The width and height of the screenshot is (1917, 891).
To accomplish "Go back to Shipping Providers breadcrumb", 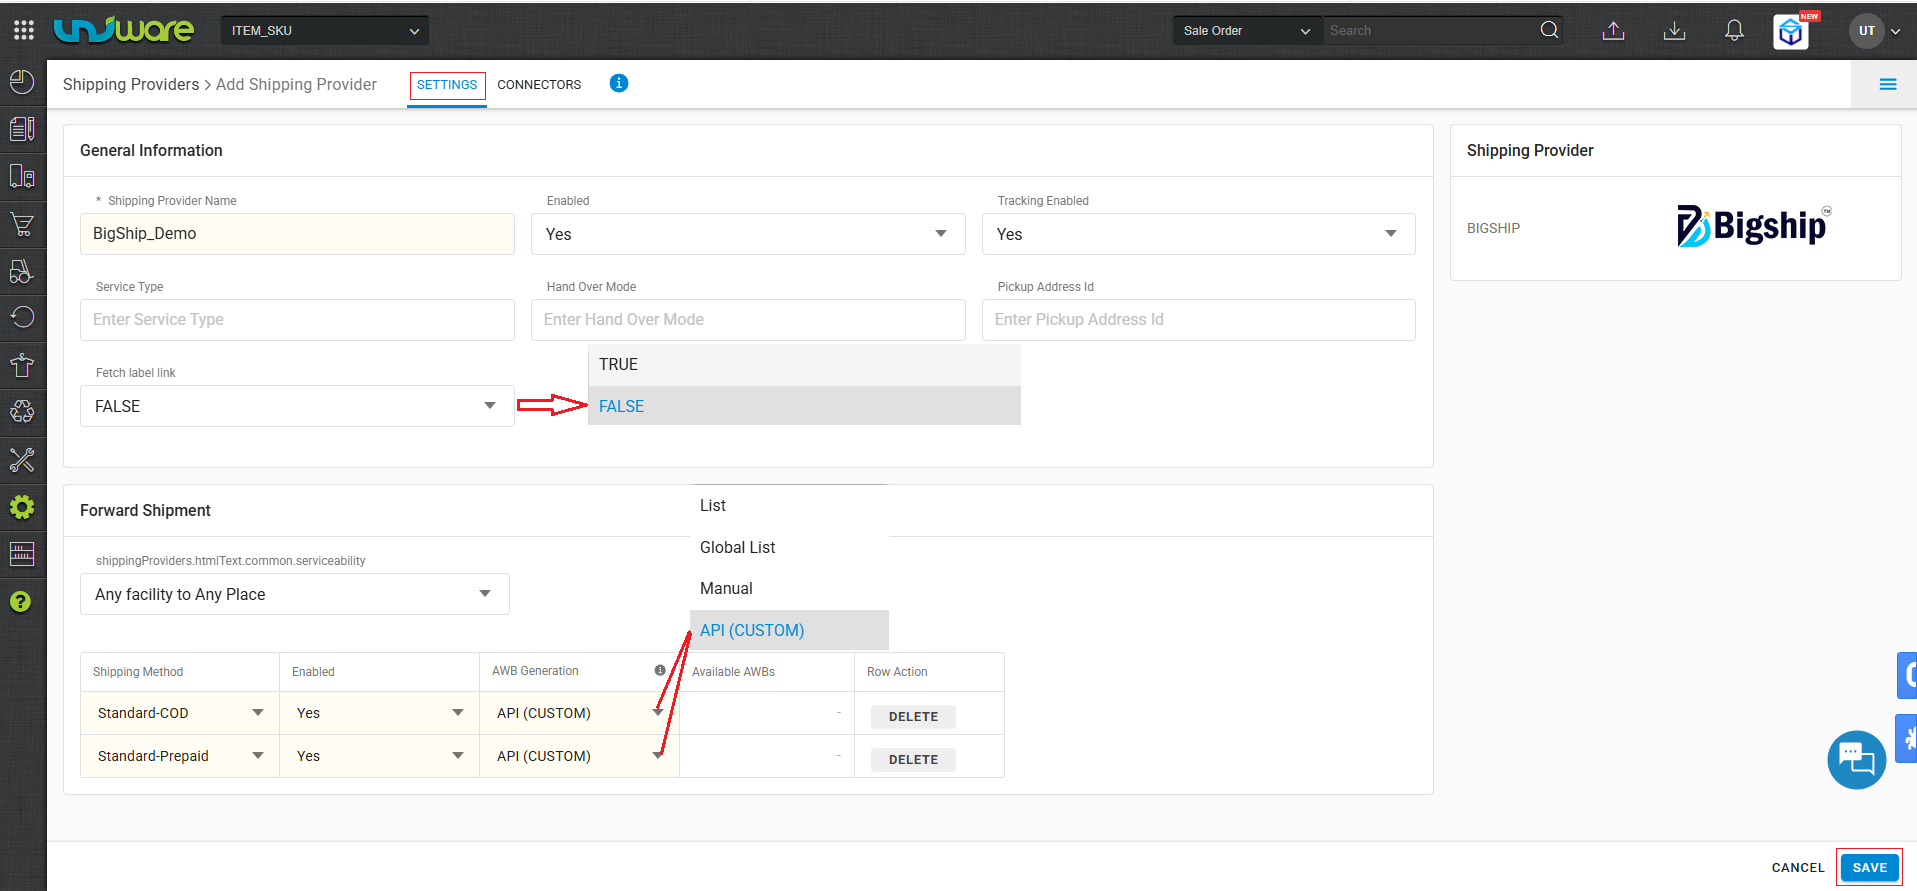I will [131, 84].
